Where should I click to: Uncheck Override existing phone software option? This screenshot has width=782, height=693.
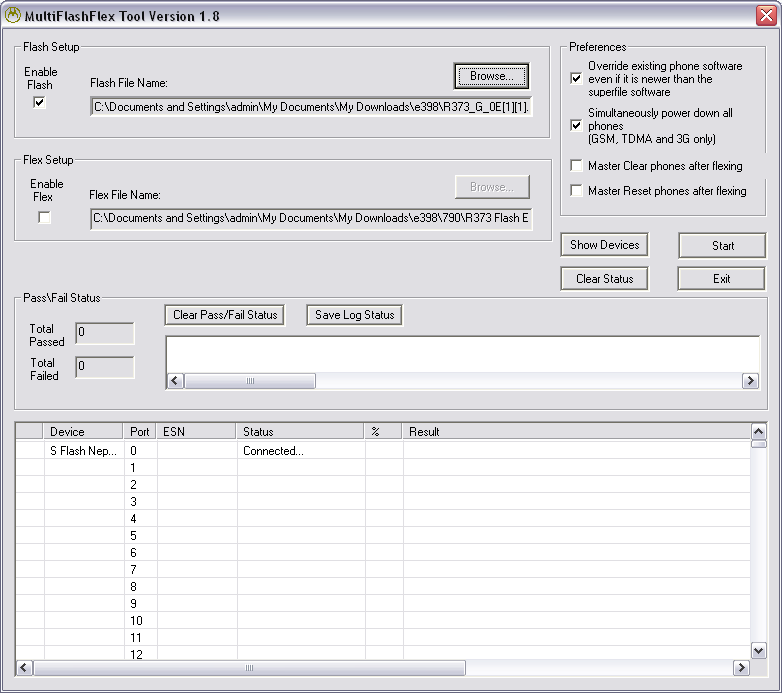pos(576,78)
